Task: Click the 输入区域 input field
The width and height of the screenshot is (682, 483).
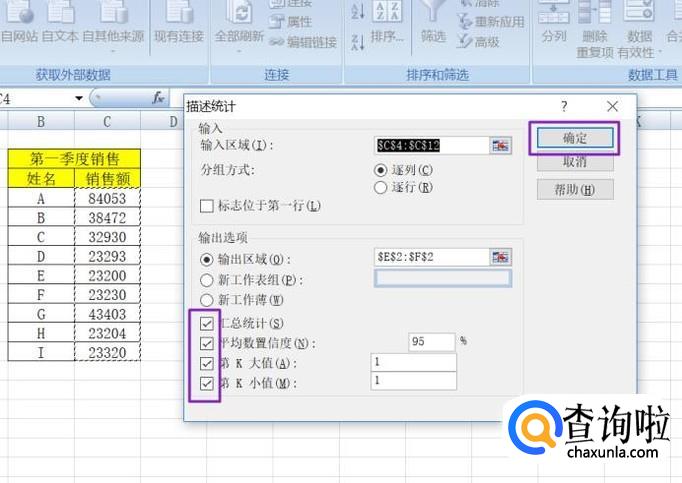Action: point(431,145)
